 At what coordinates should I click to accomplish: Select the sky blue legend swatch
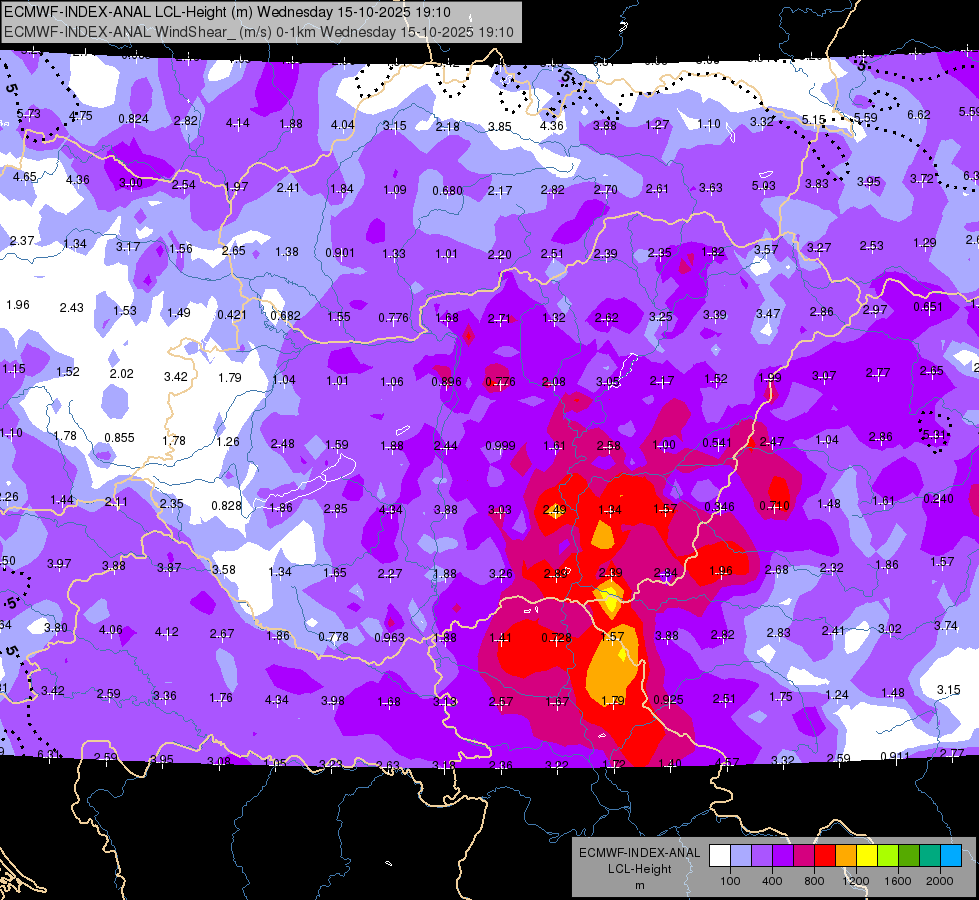pos(951,856)
